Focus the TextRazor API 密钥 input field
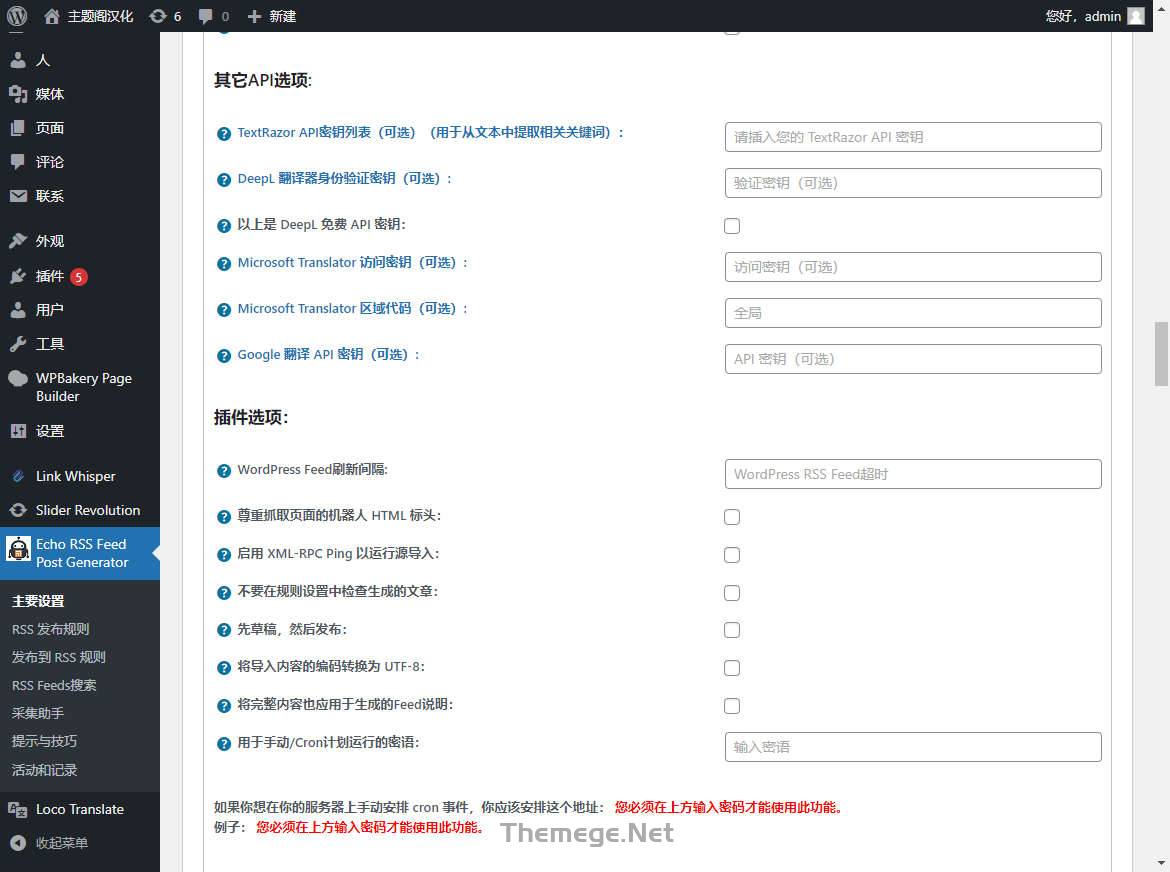The width and height of the screenshot is (1170, 872). coord(913,137)
